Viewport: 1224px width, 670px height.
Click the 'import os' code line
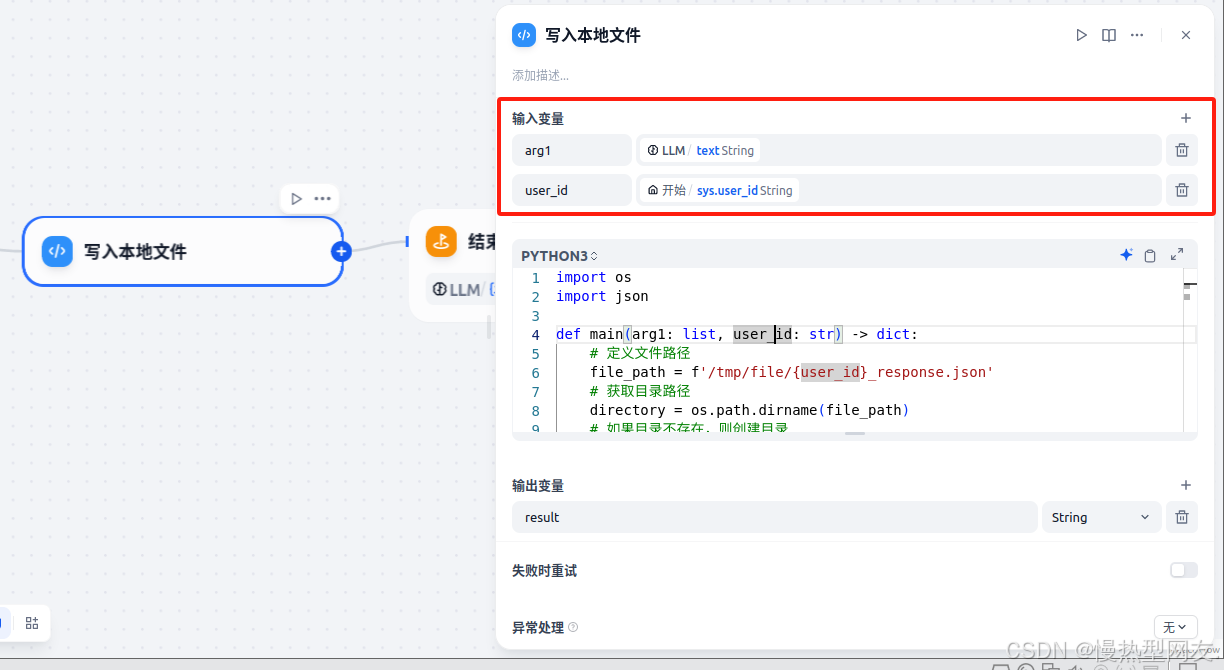594,277
